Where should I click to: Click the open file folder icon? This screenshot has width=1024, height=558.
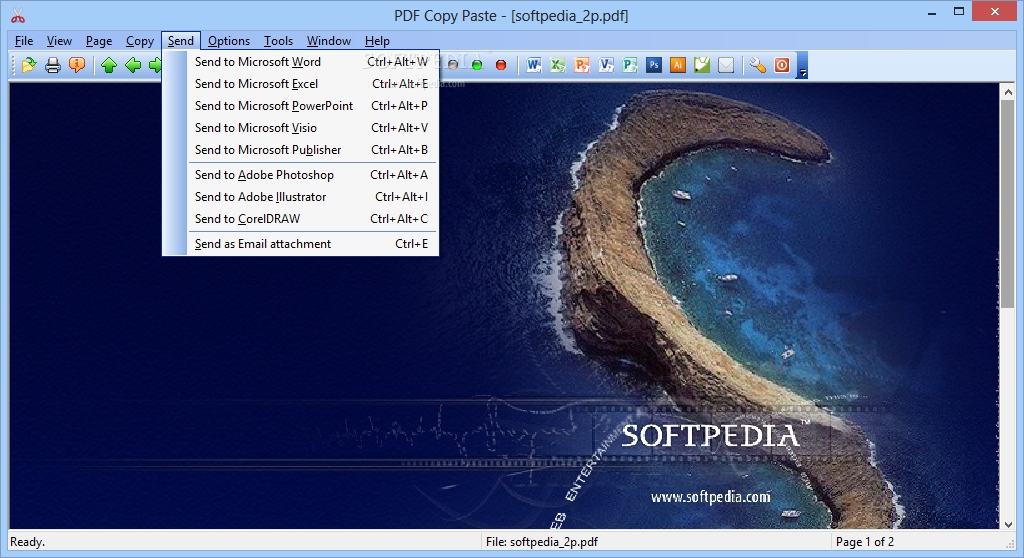pos(29,65)
